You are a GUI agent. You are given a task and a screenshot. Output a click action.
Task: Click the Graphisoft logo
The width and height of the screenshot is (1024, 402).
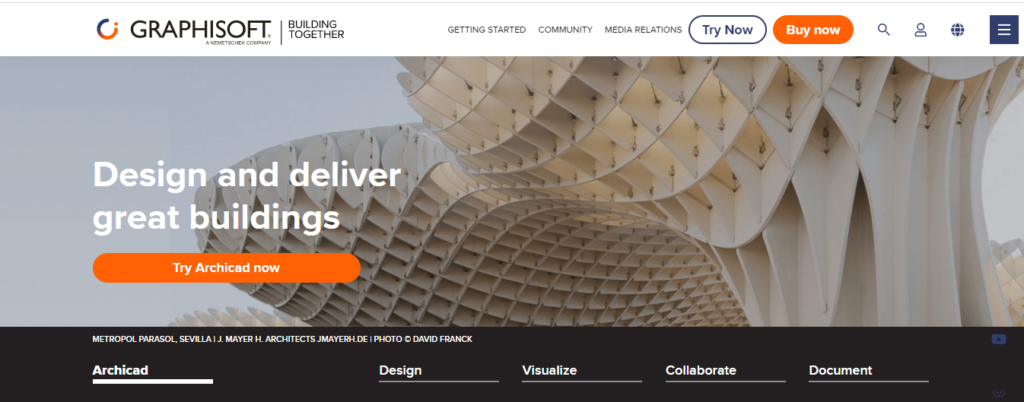[x=184, y=30]
